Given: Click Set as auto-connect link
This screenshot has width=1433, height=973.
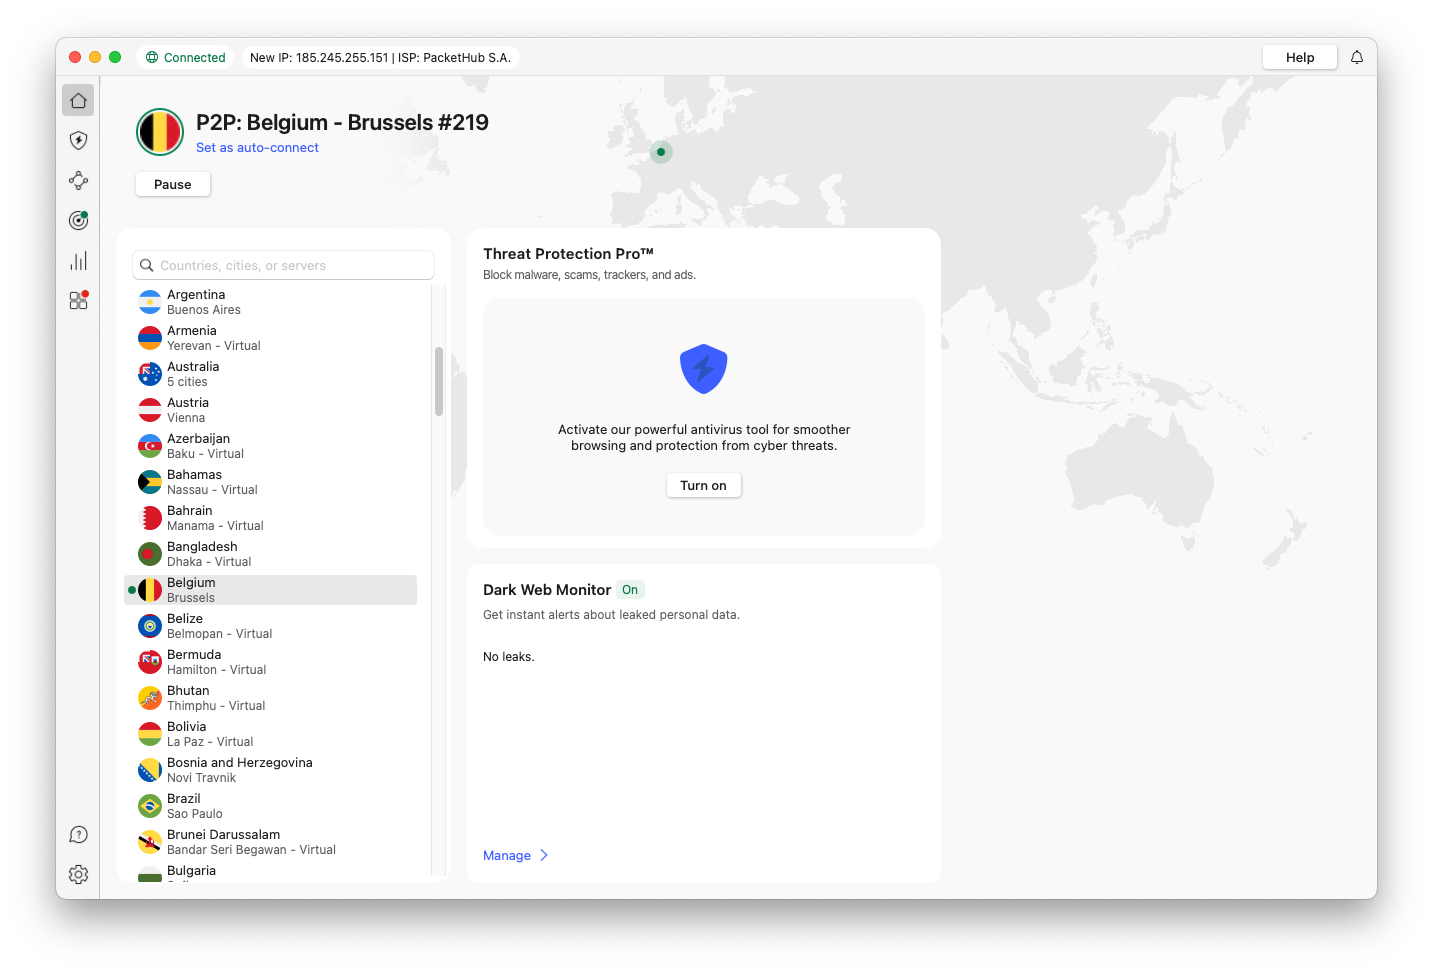Looking at the screenshot, I should (x=257, y=148).
